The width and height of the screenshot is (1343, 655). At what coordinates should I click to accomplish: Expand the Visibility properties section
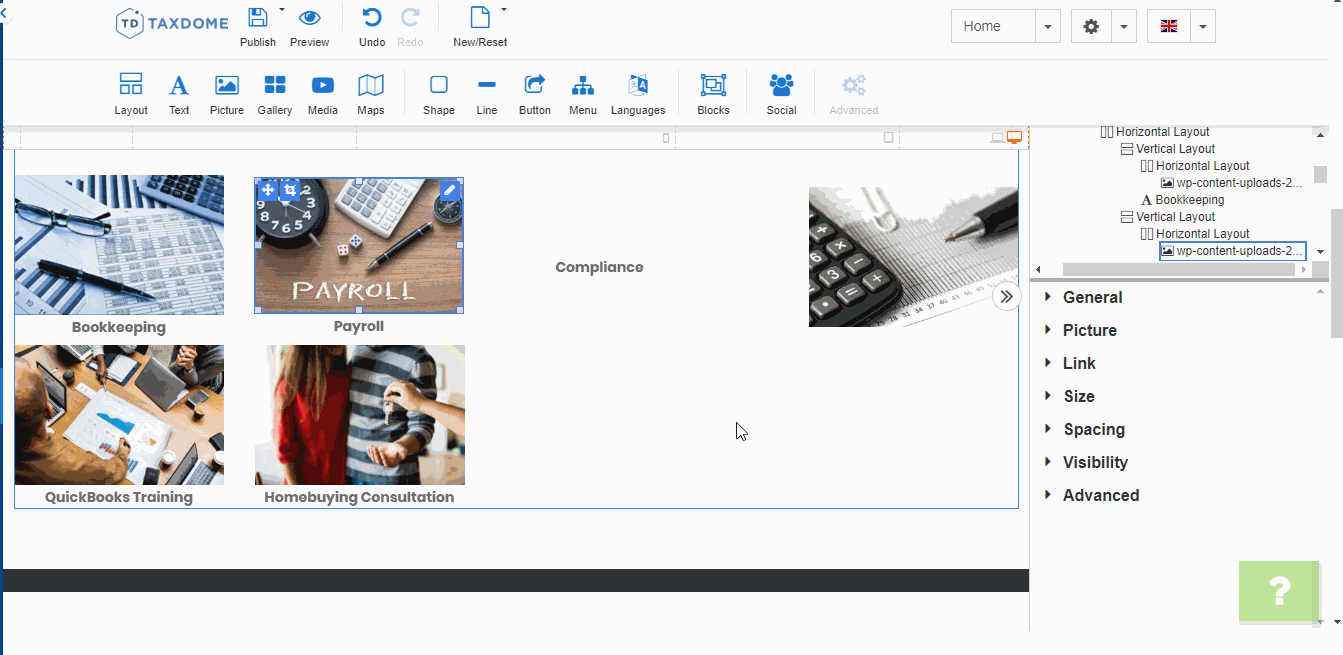tap(1095, 462)
